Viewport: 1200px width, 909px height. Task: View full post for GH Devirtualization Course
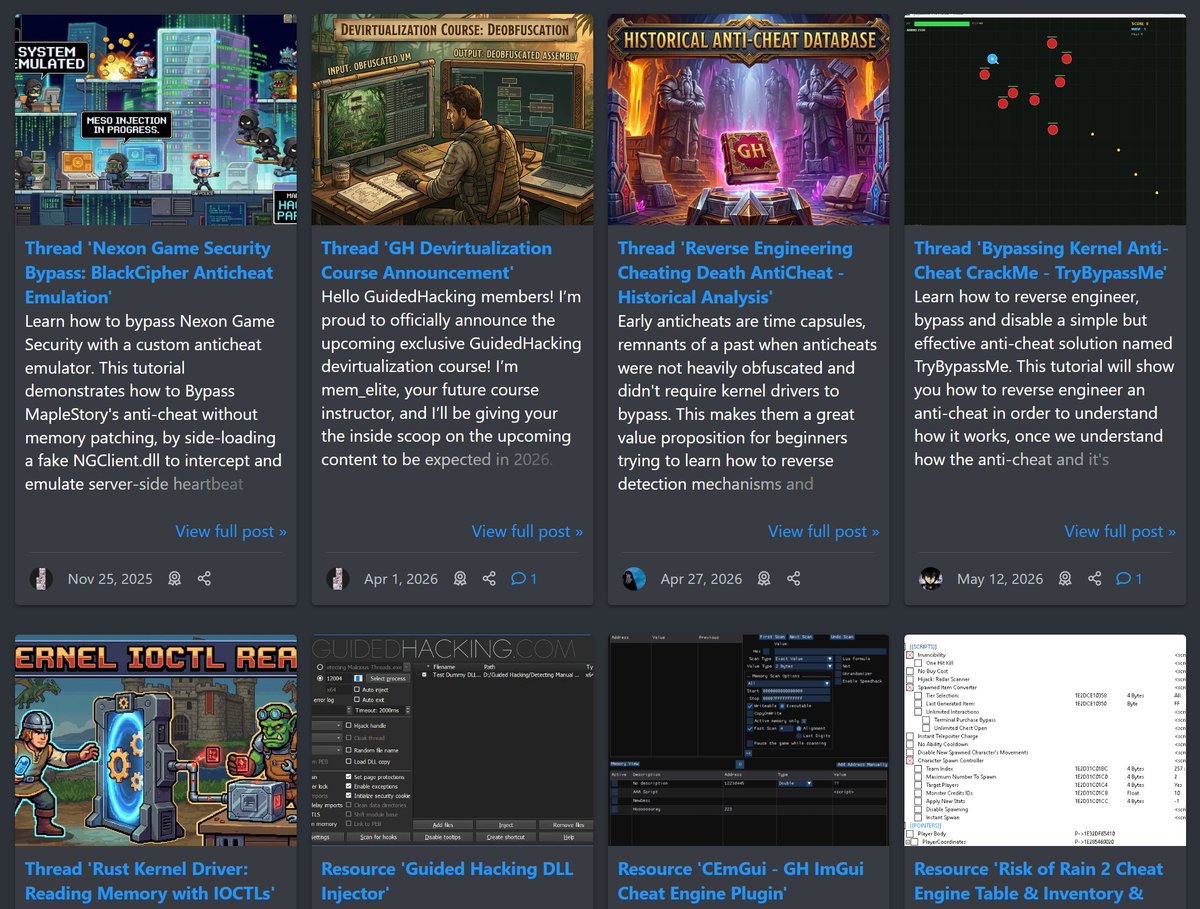[527, 532]
